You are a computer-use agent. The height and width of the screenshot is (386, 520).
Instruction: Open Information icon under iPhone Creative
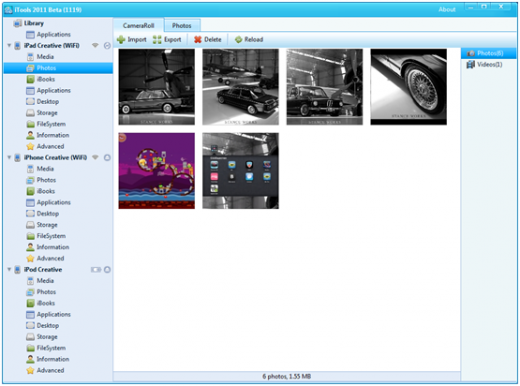point(30,247)
